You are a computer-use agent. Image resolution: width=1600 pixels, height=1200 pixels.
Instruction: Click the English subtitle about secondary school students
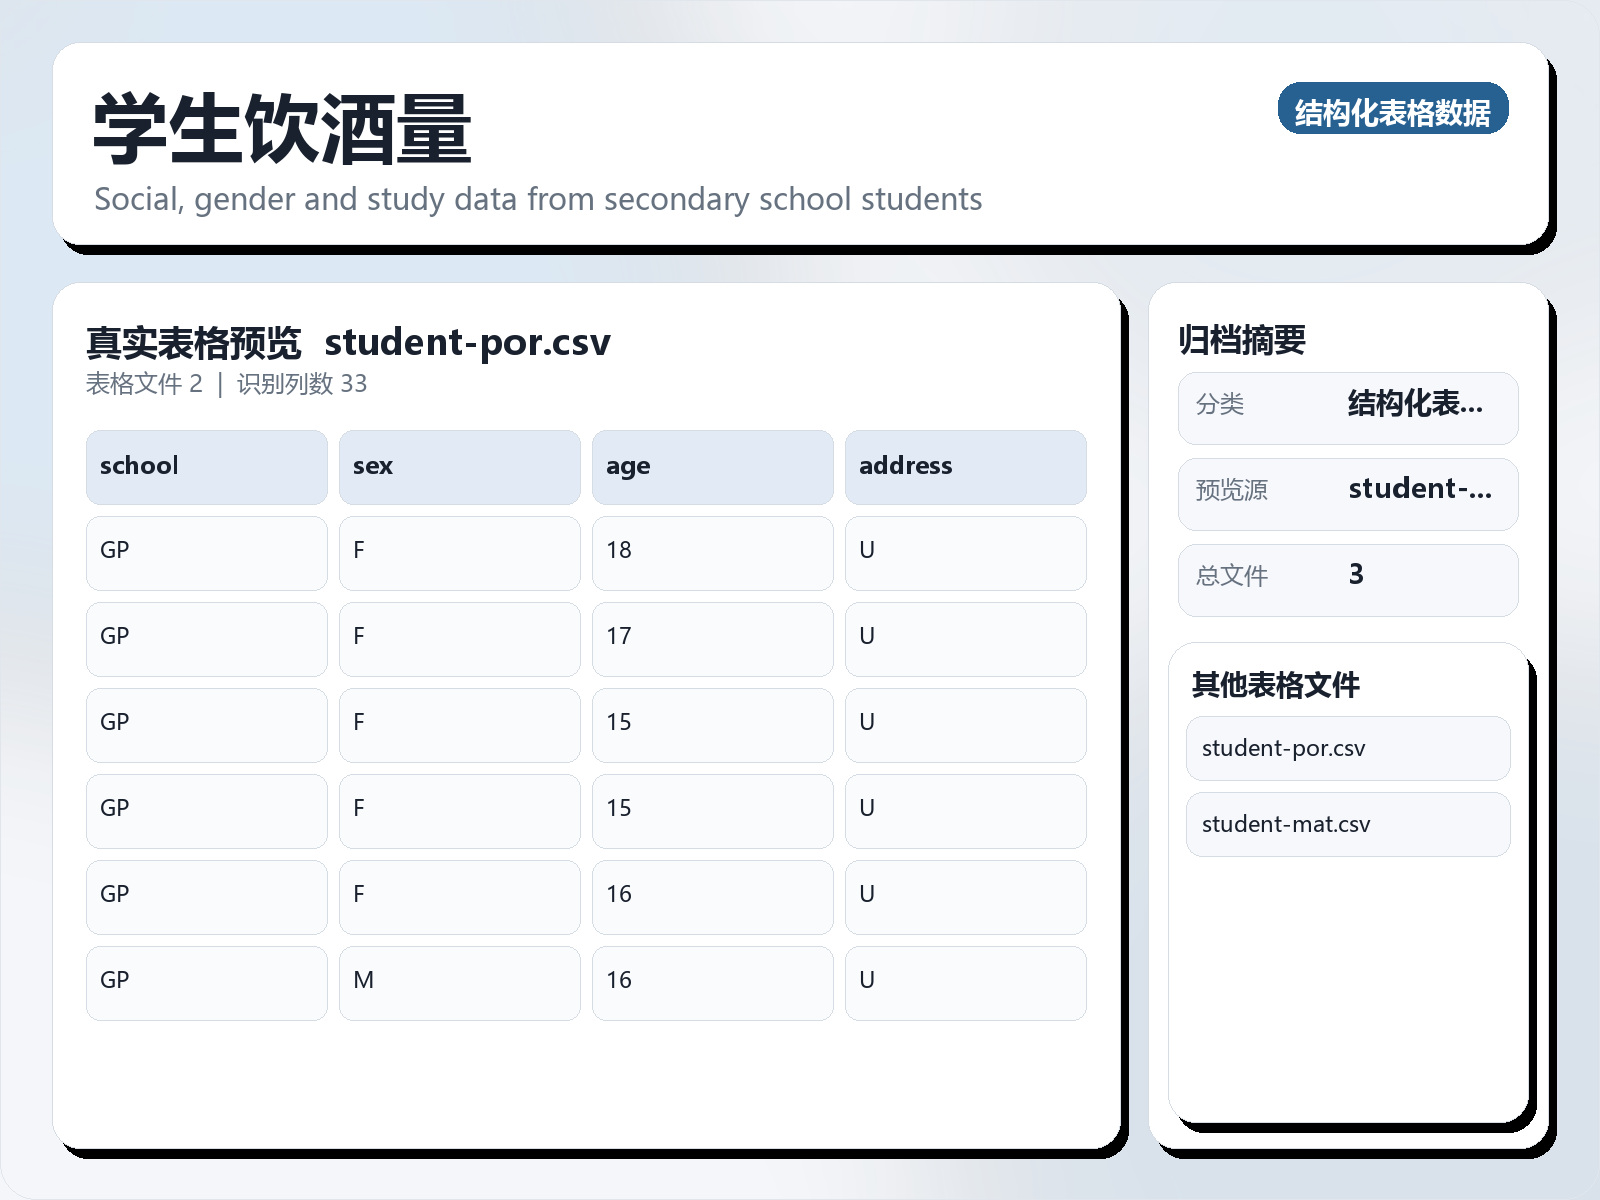[x=538, y=199]
